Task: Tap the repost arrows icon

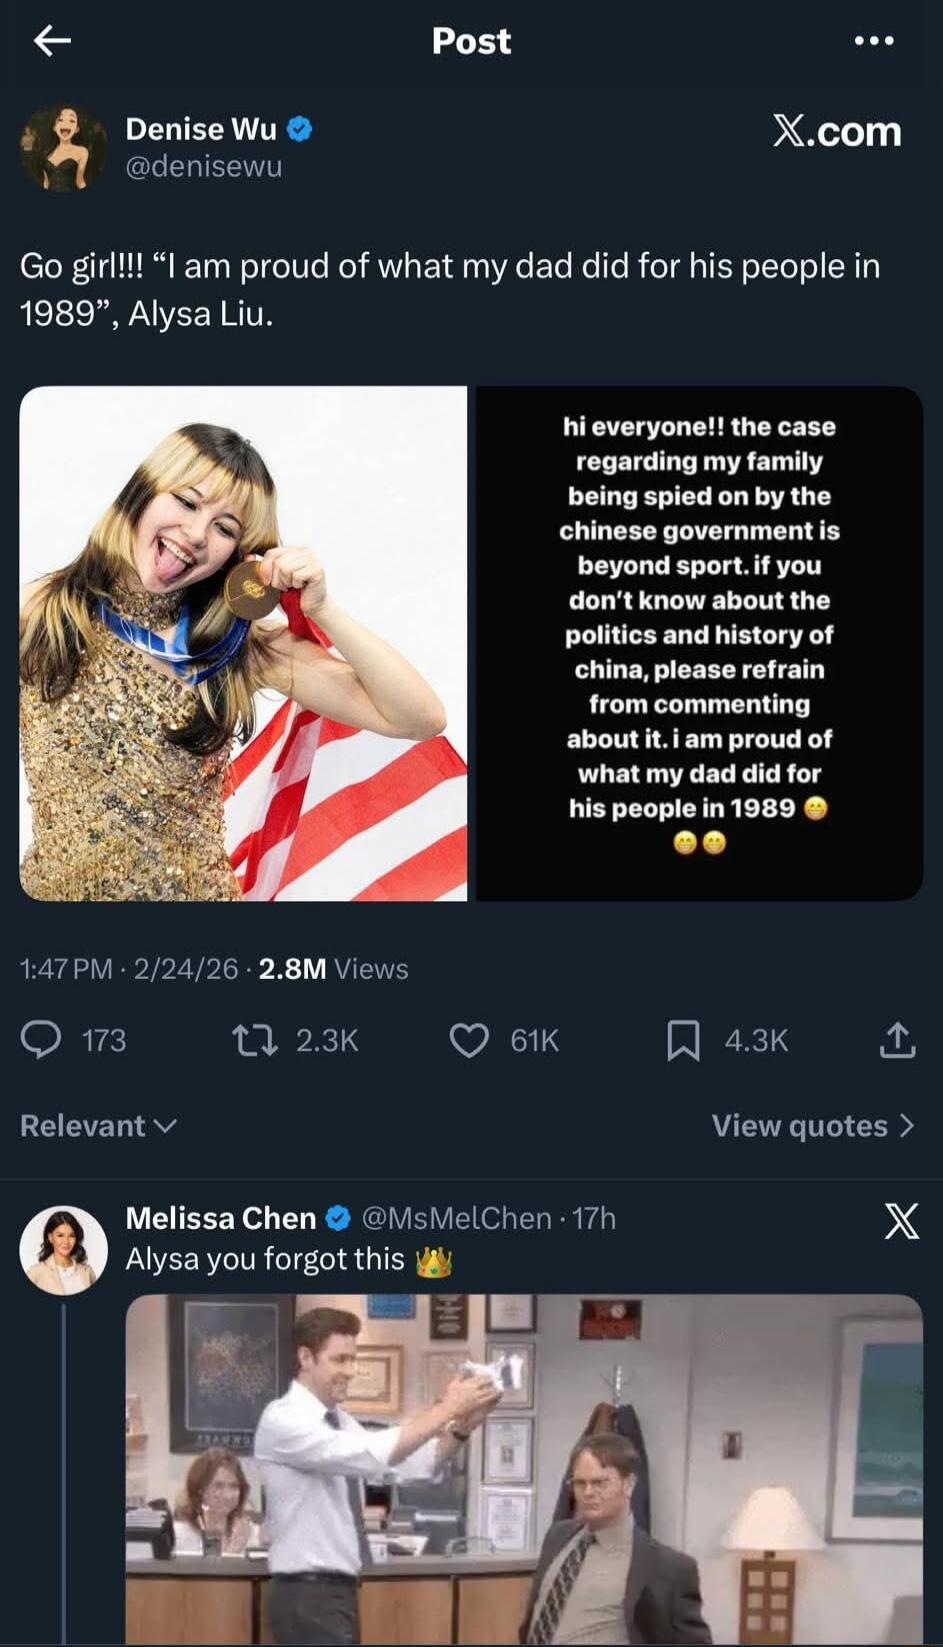Action: [x=255, y=1040]
